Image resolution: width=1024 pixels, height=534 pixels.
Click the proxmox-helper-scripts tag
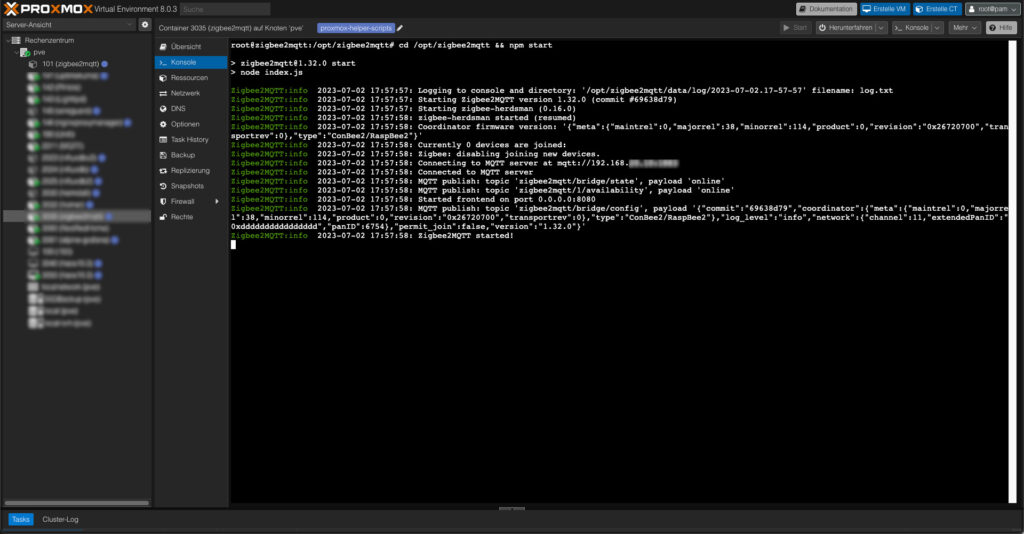pyautogui.click(x=356, y=28)
